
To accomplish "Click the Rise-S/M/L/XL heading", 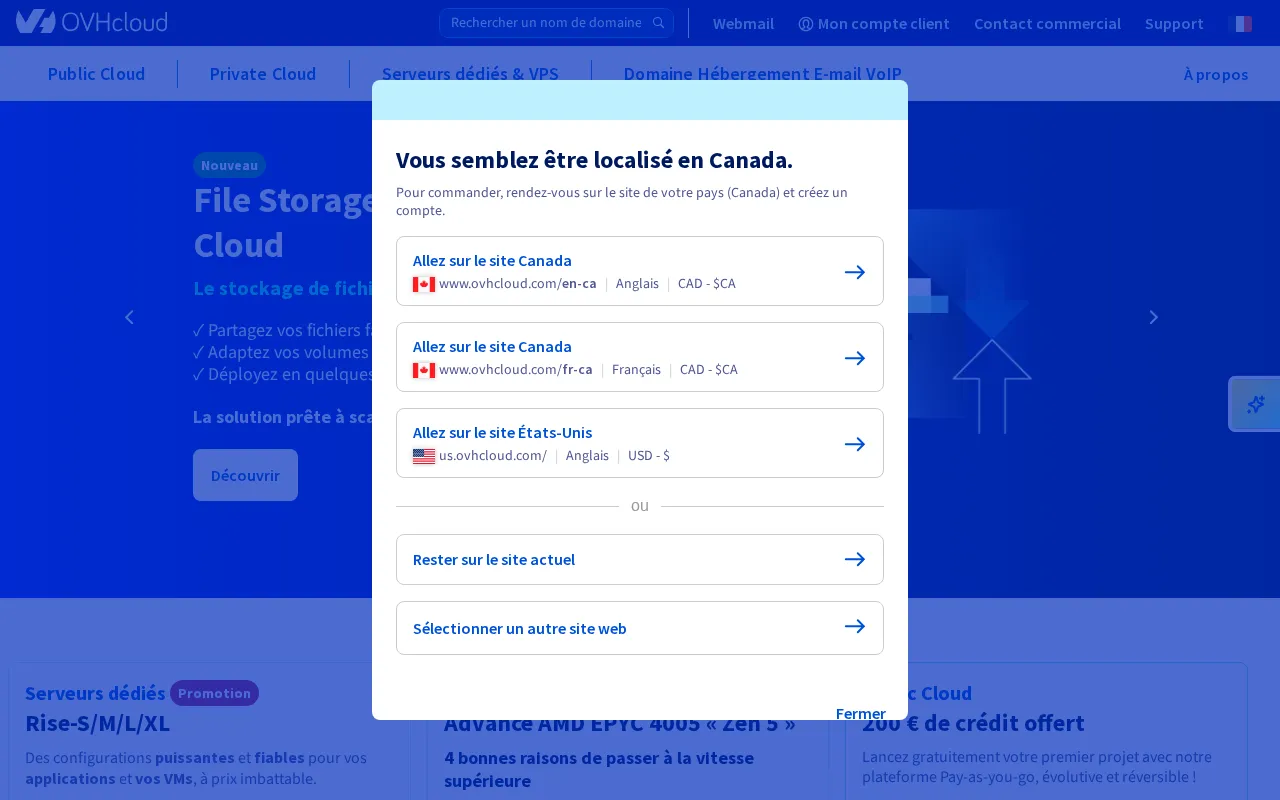I will (98, 723).
